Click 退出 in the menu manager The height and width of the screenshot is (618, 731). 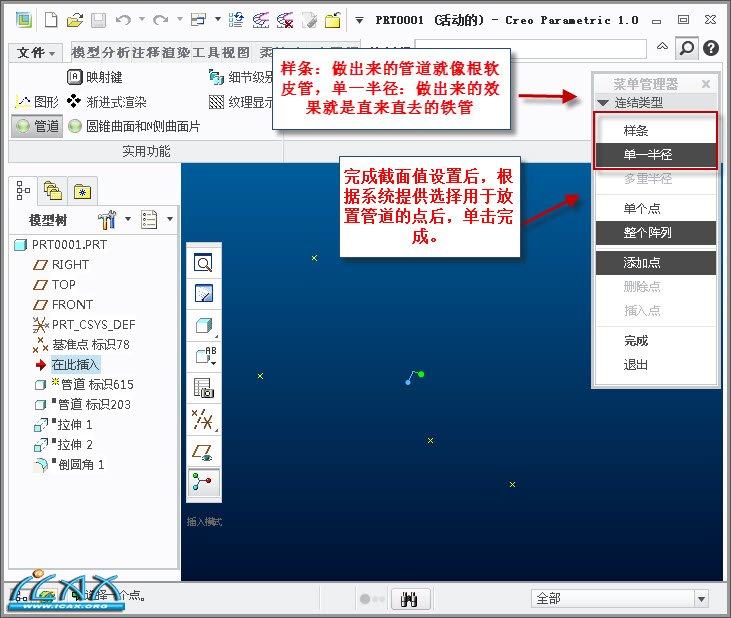tap(655, 364)
